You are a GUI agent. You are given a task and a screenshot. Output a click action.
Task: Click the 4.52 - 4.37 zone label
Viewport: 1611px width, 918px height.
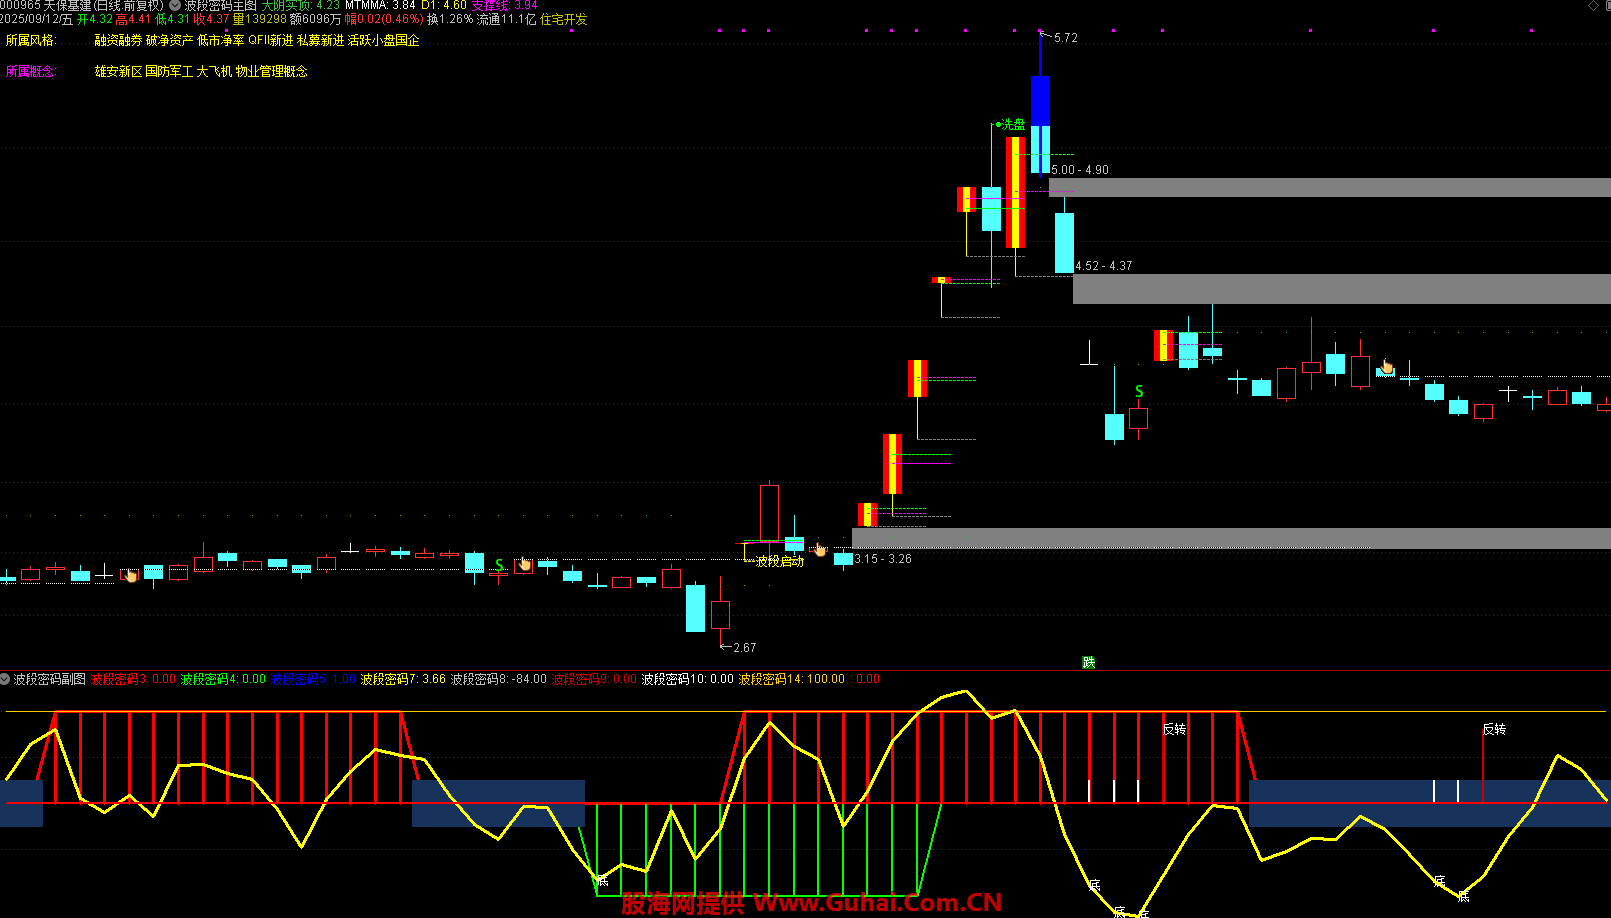tap(1104, 266)
